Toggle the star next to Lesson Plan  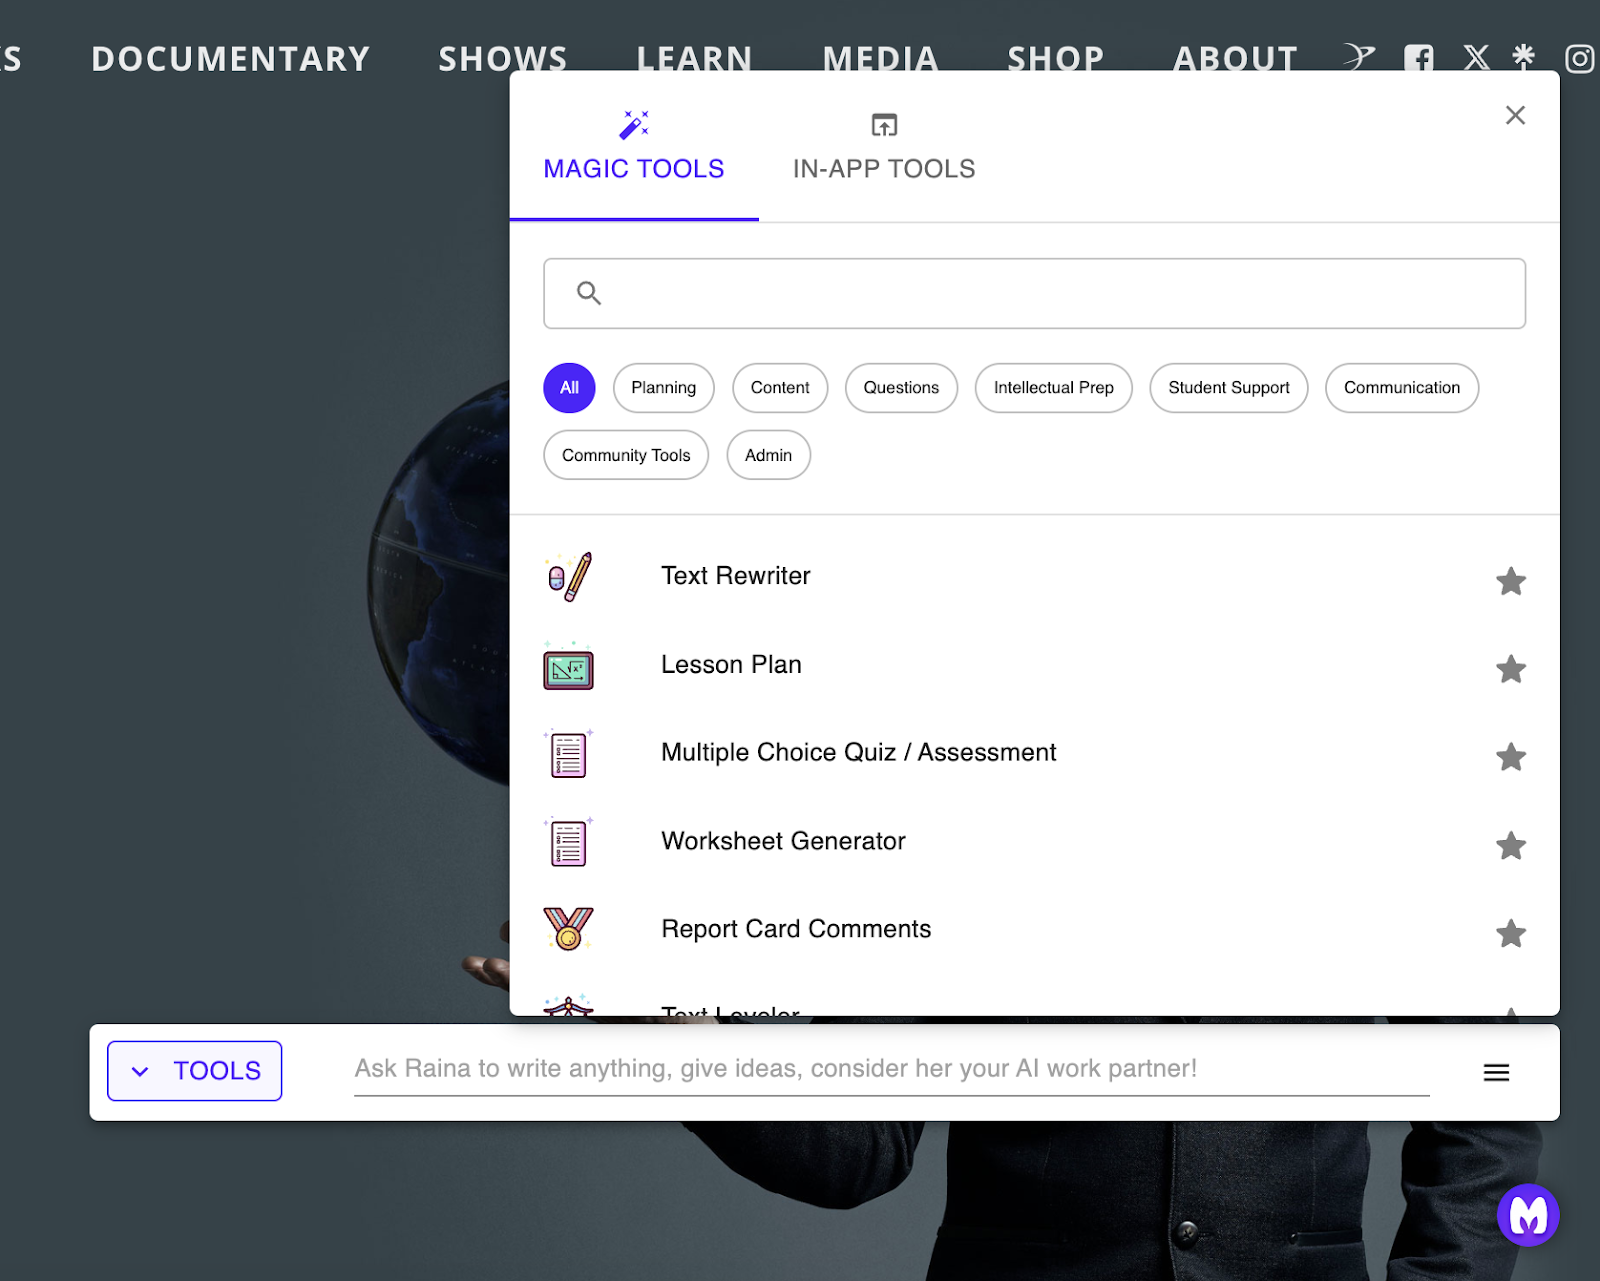[1511, 669]
